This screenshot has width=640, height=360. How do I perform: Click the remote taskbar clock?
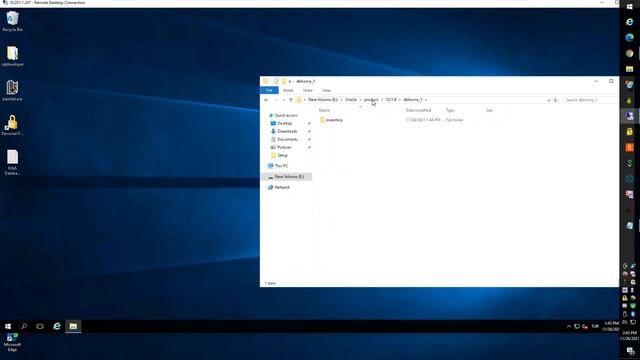[611, 326]
